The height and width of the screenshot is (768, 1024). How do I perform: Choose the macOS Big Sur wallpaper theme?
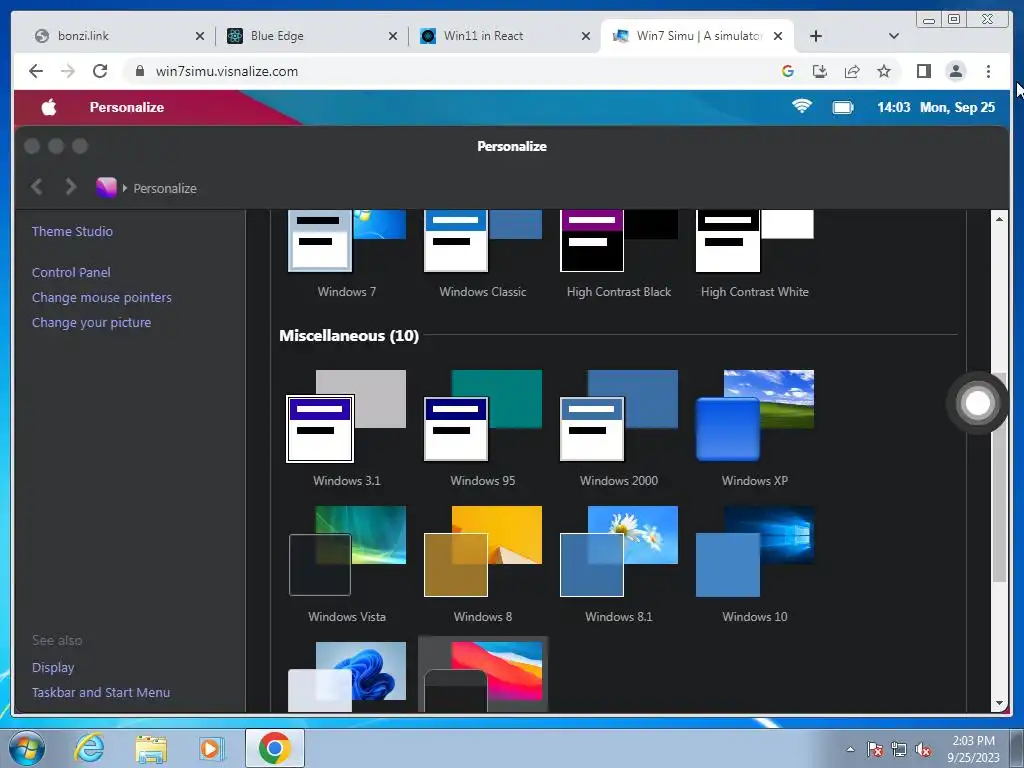pyautogui.click(x=483, y=675)
